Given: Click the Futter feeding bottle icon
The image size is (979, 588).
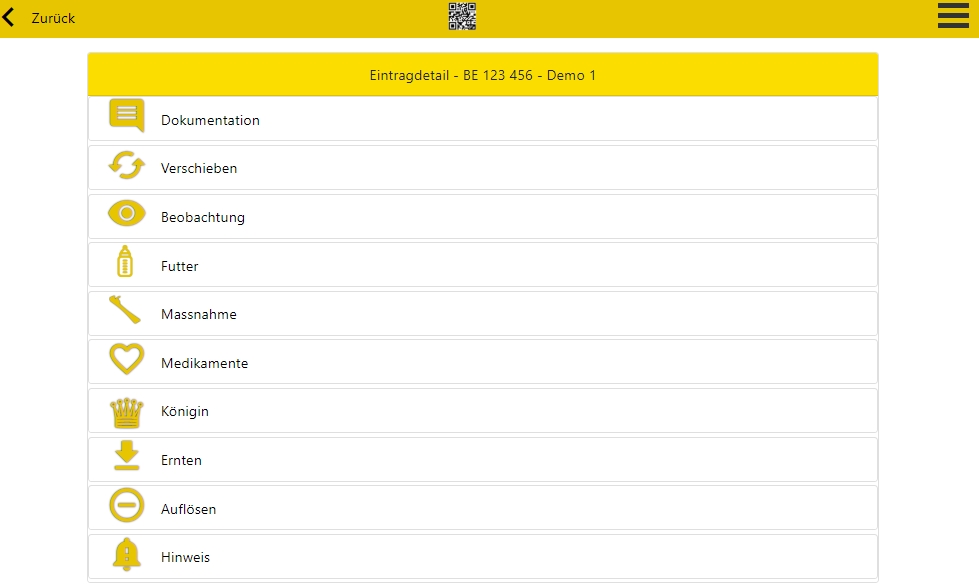Looking at the screenshot, I should [125, 262].
